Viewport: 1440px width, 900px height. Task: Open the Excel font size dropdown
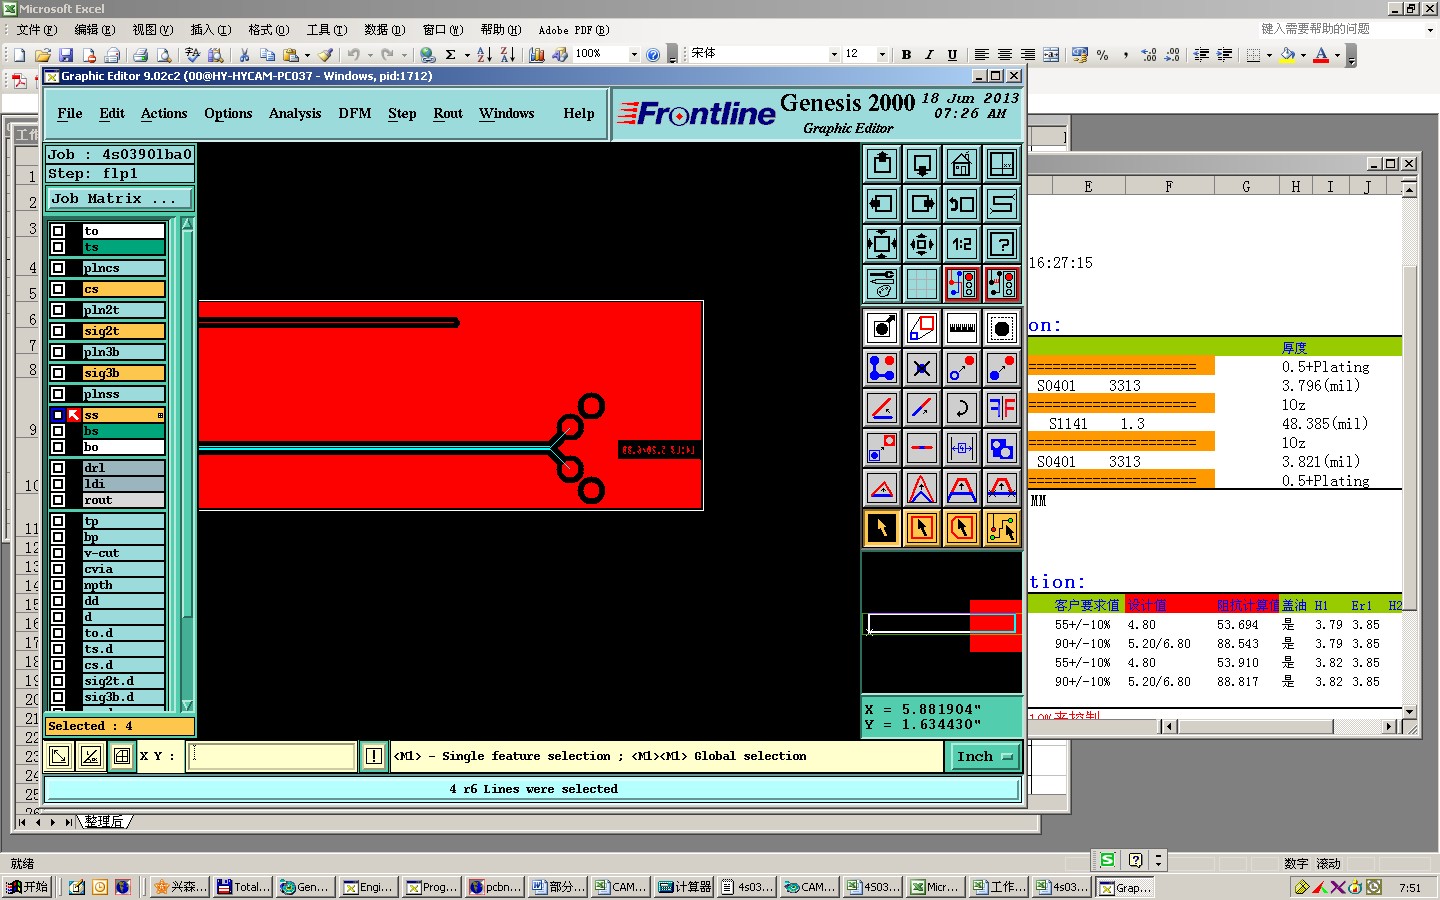(x=882, y=54)
